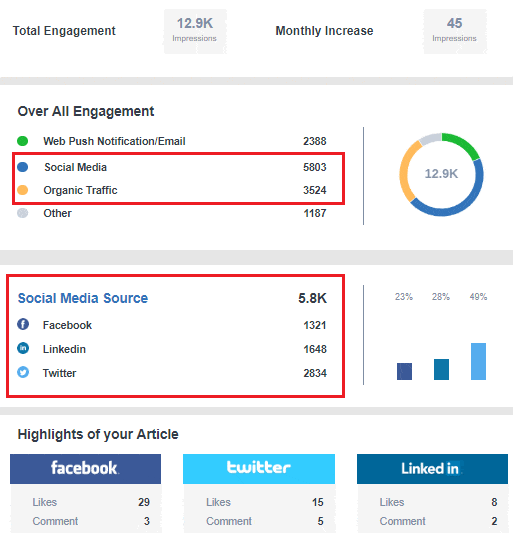Viewport: 513px width, 533px height.
Task: Click the value 5803
Action: click(314, 167)
